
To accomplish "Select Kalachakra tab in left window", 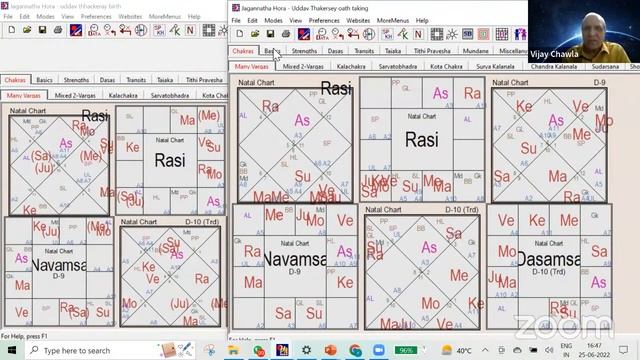I will point(123,95).
